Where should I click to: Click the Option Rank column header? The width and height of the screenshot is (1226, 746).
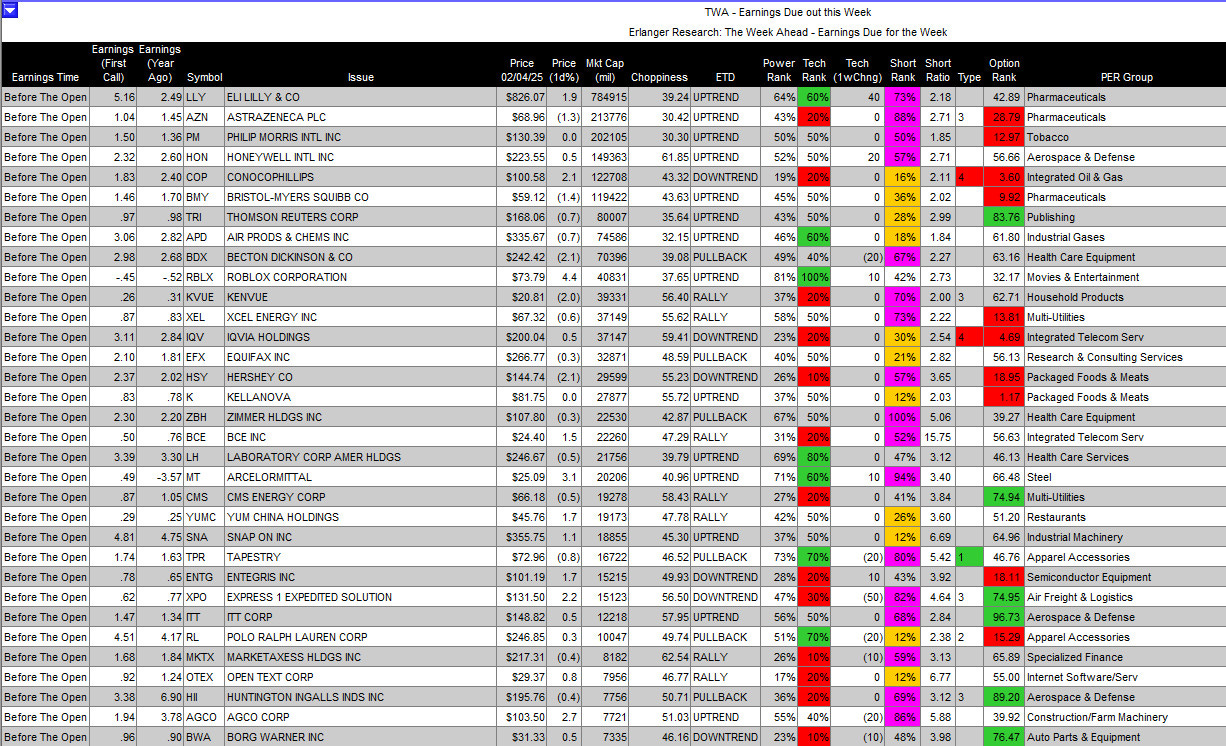coord(1004,70)
